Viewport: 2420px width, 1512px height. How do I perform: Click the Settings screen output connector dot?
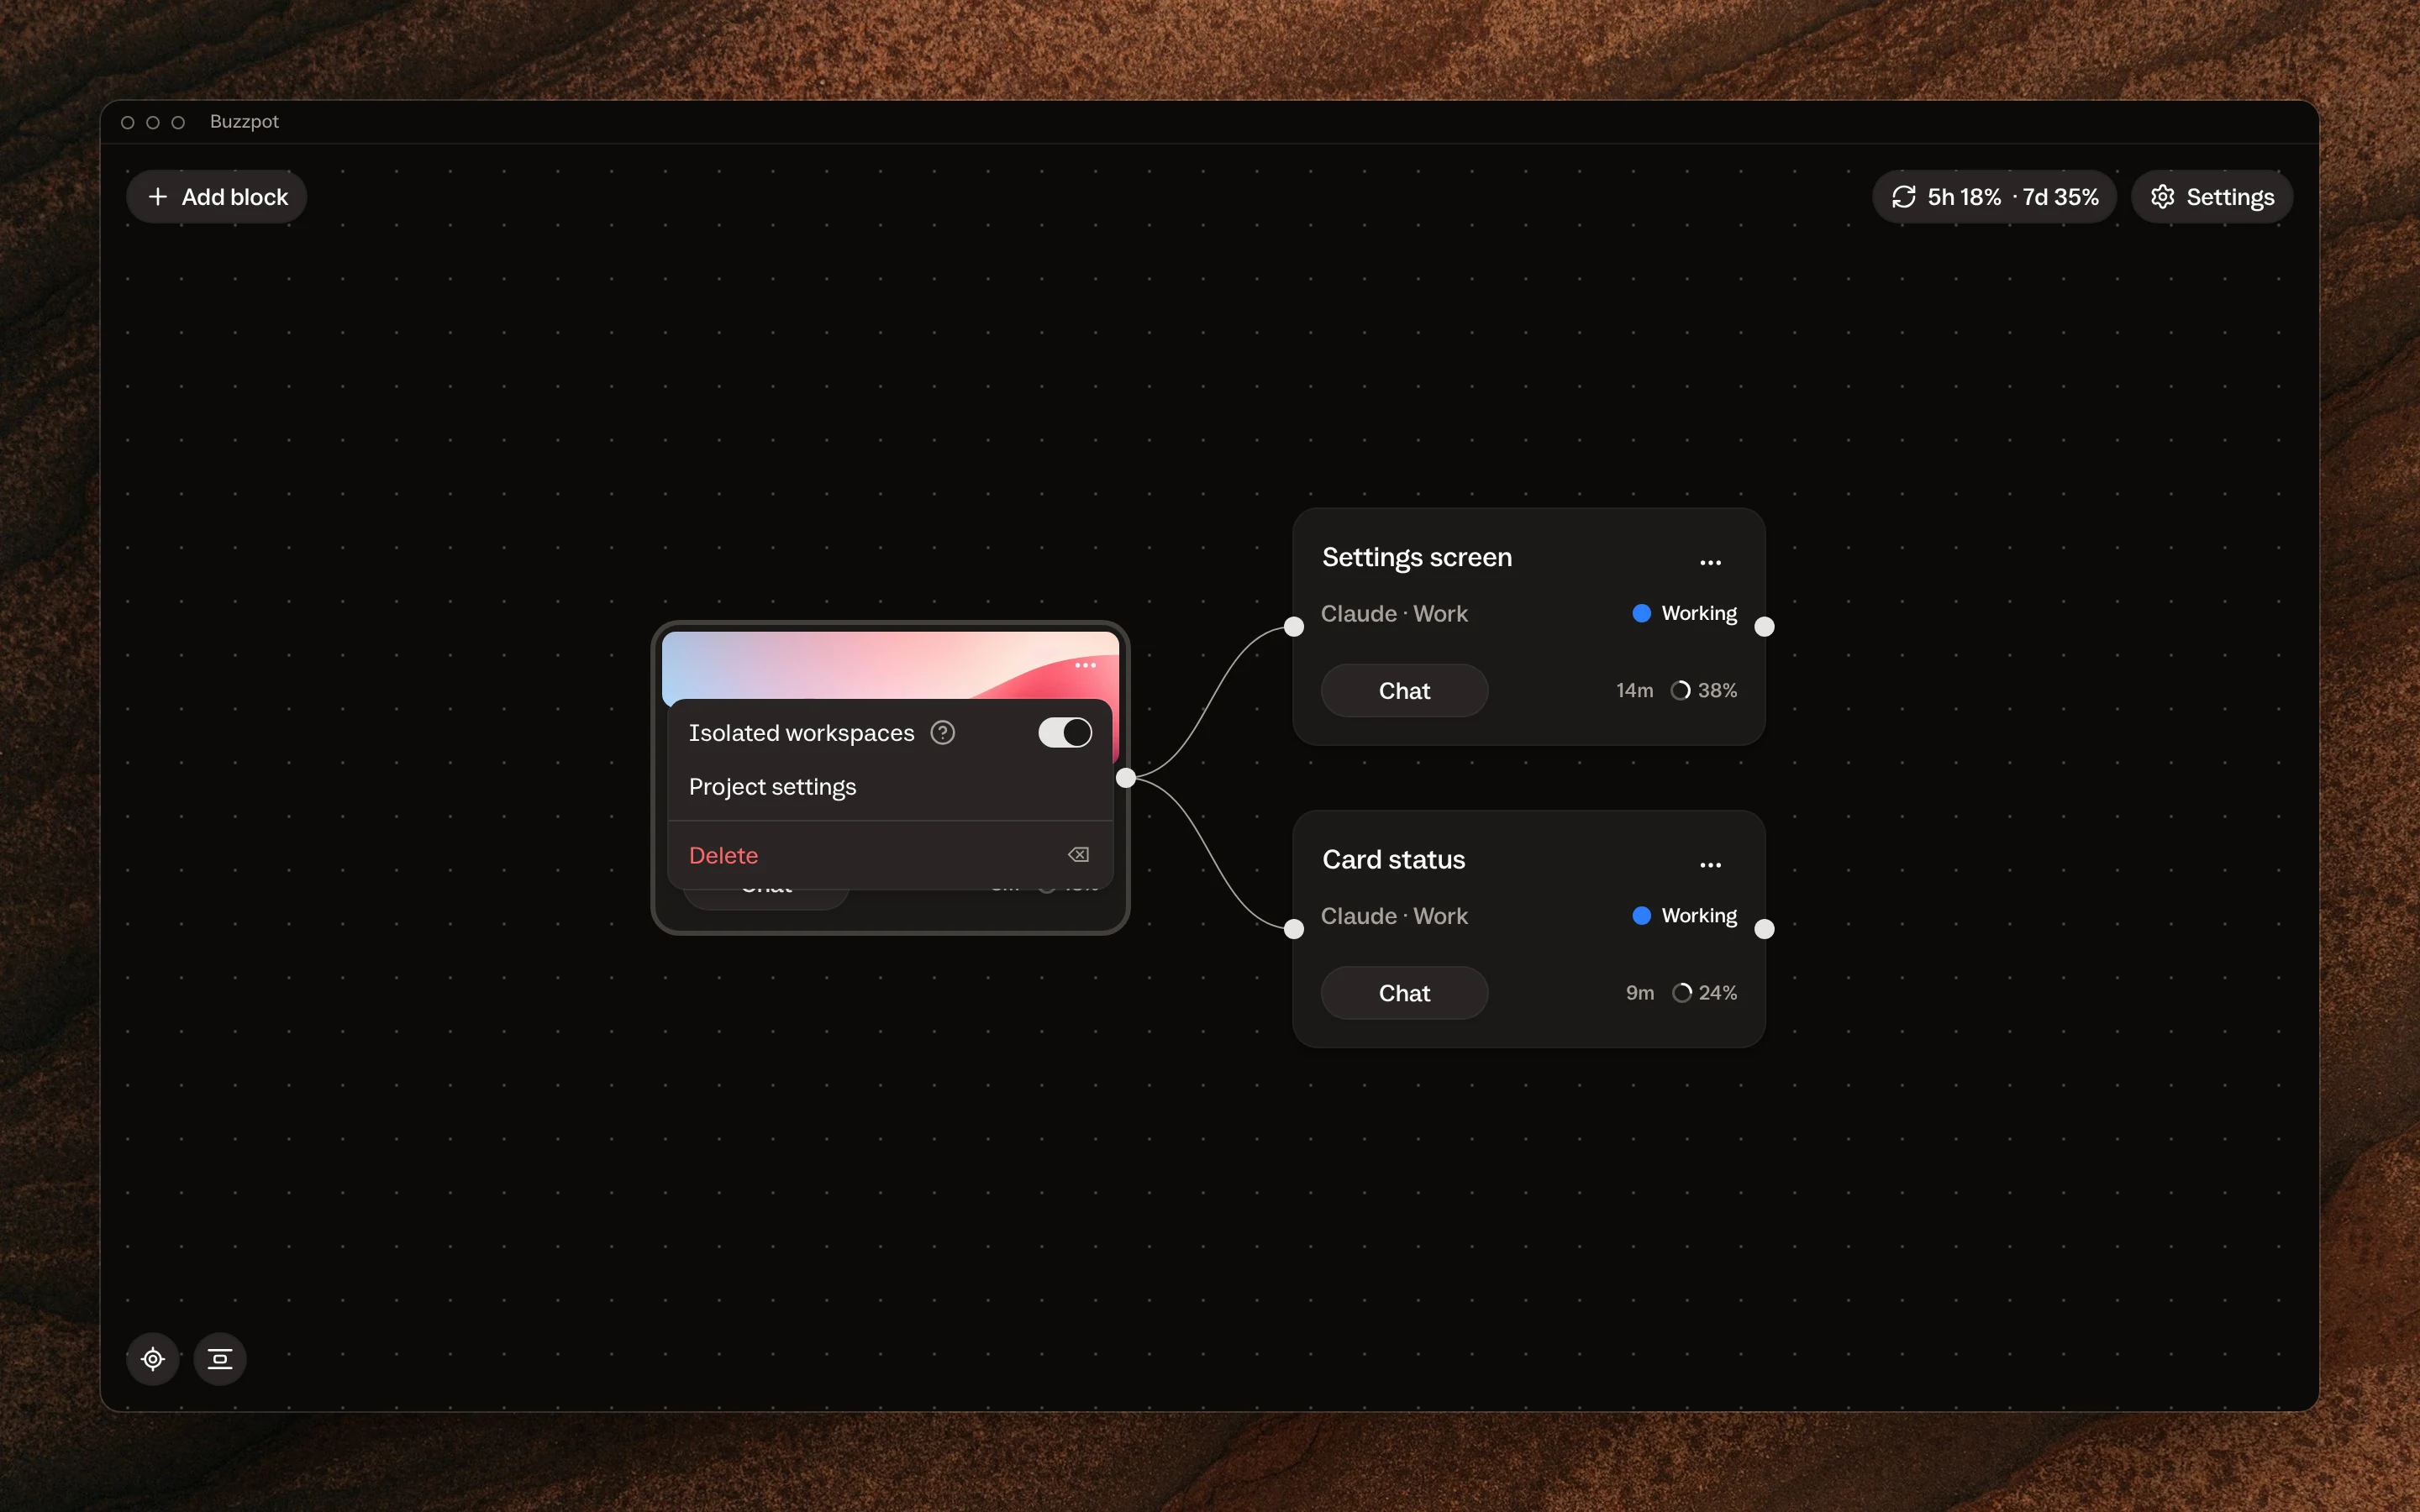pyautogui.click(x=1765, y=627)
